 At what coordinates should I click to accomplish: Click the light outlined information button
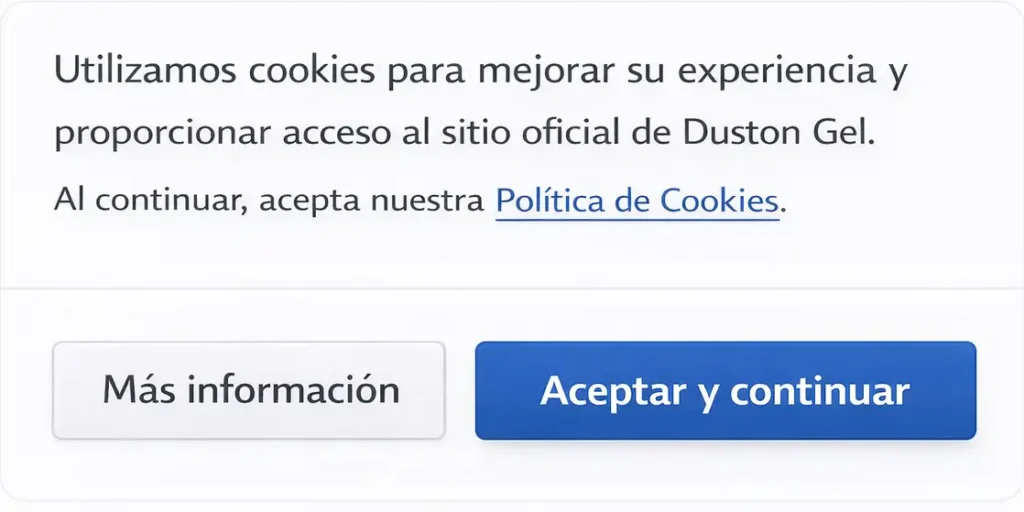click(249, 391)
